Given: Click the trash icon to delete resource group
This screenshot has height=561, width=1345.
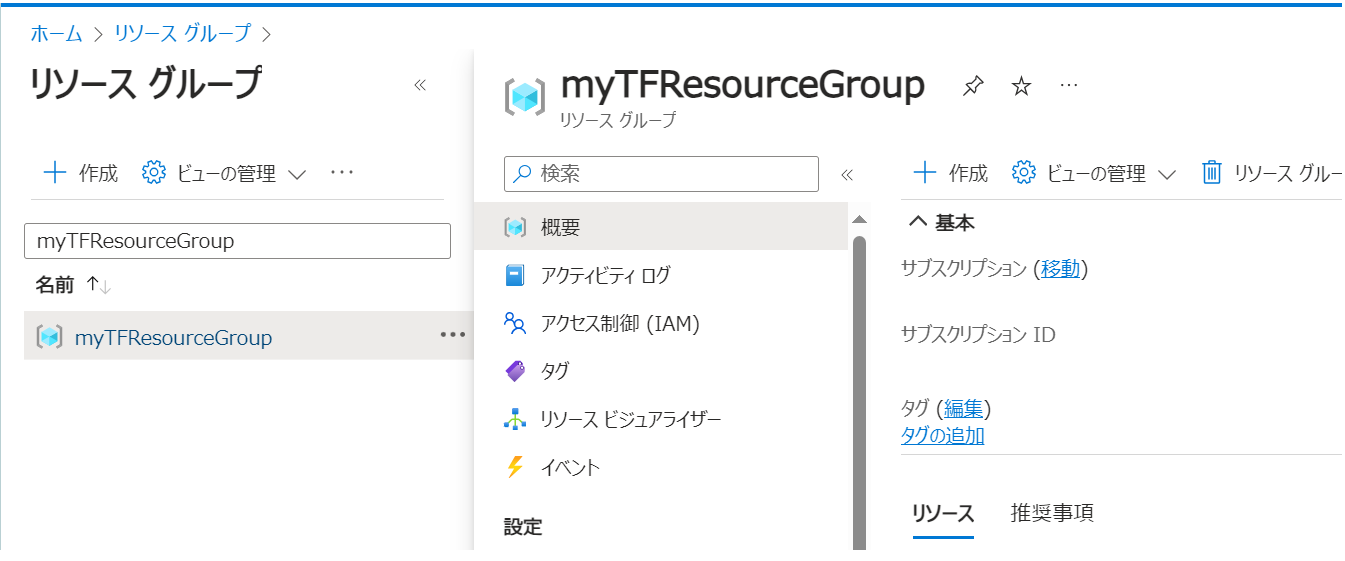Looking at the screenshot, I should coord(1211,173).
